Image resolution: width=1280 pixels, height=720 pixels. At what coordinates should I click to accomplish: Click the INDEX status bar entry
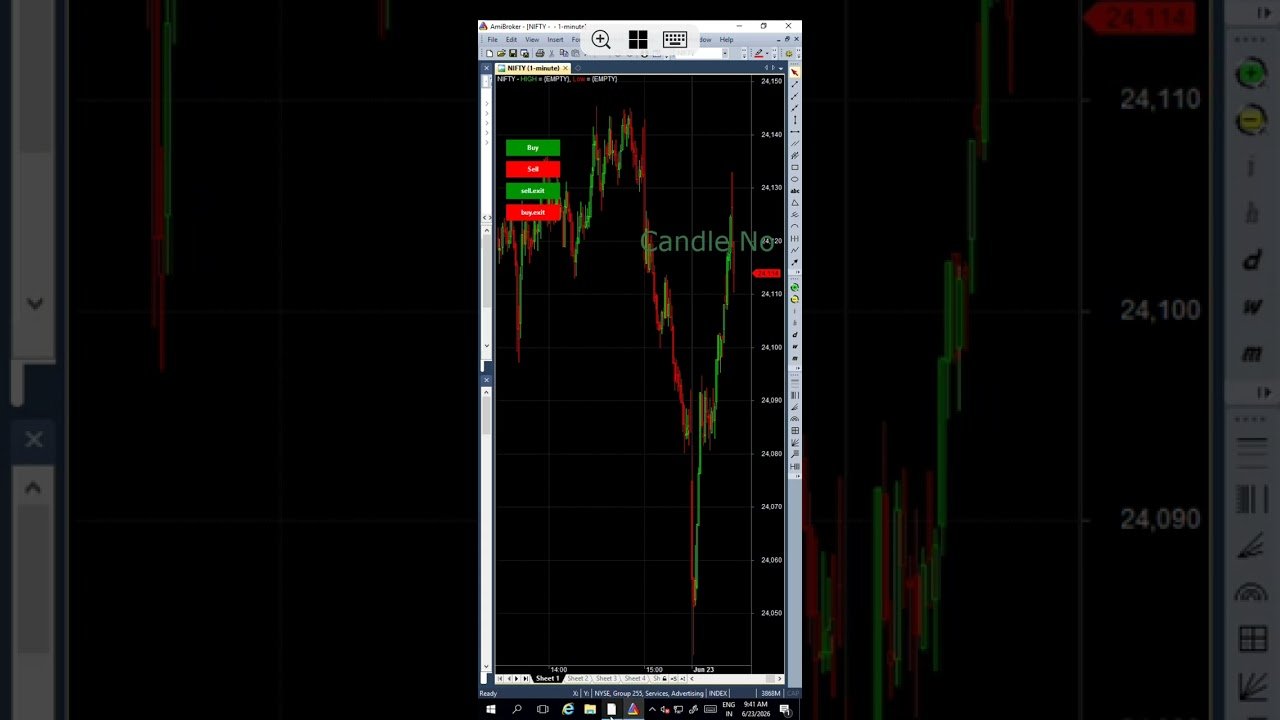point(717,693)
